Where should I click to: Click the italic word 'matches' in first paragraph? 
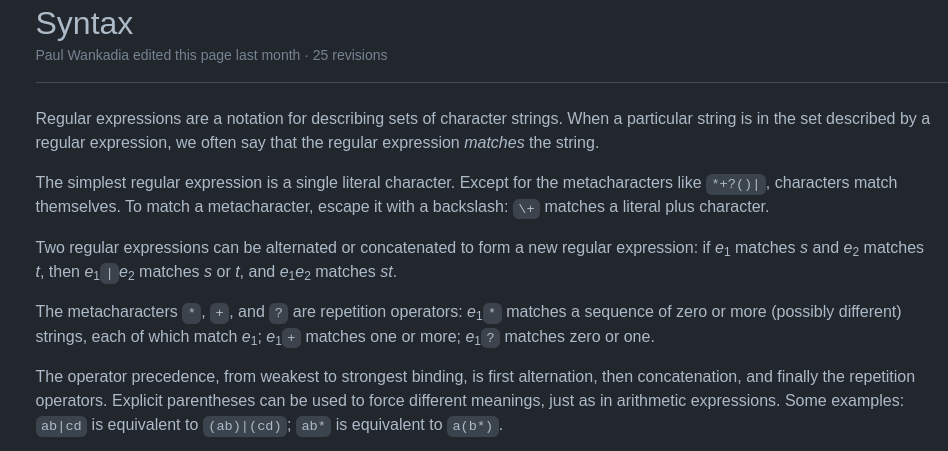(494, 143)
